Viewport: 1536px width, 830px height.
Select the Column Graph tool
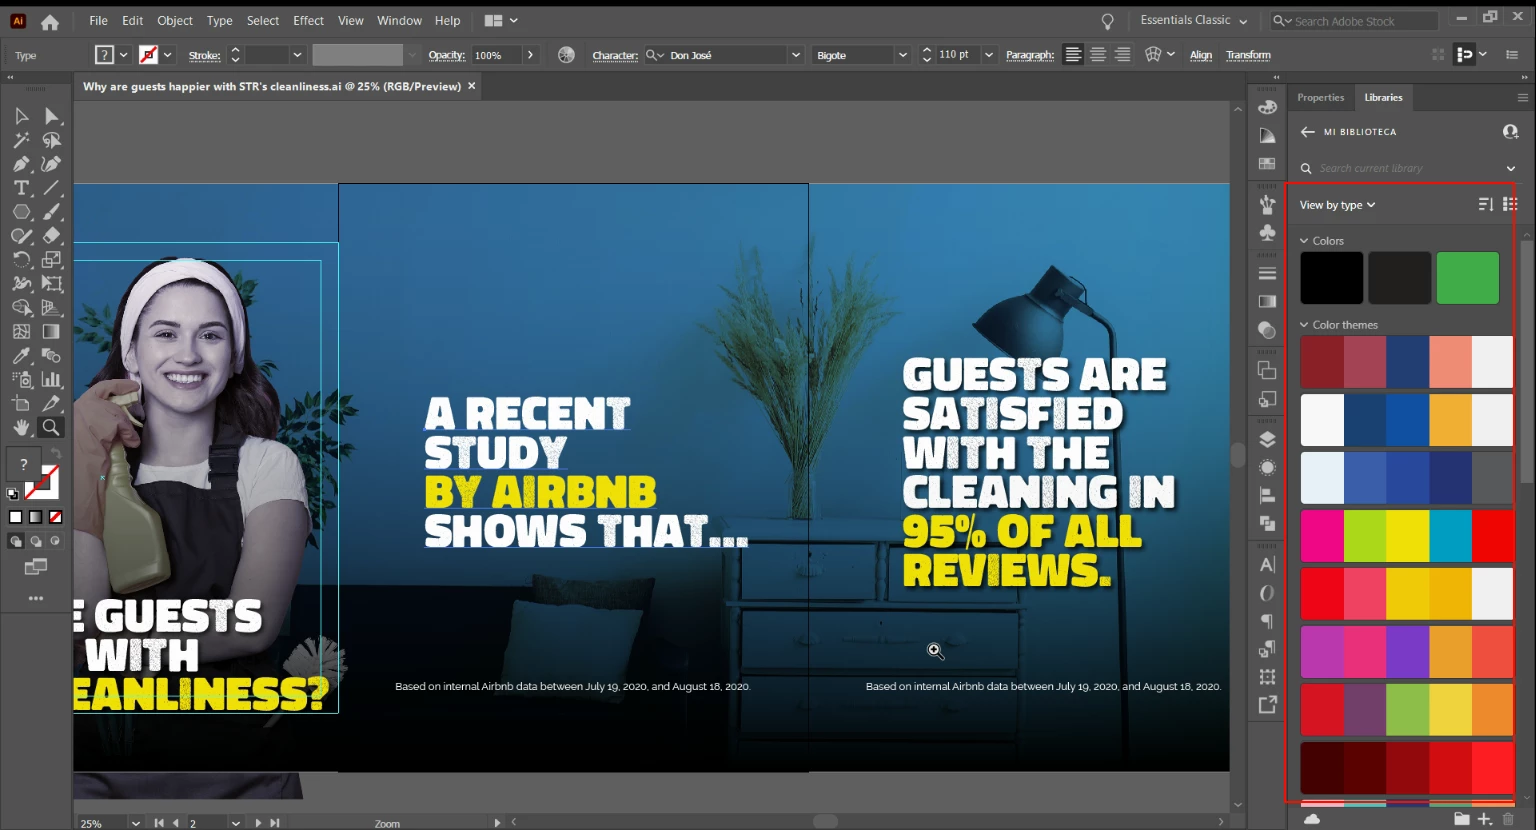pos(52,380)
